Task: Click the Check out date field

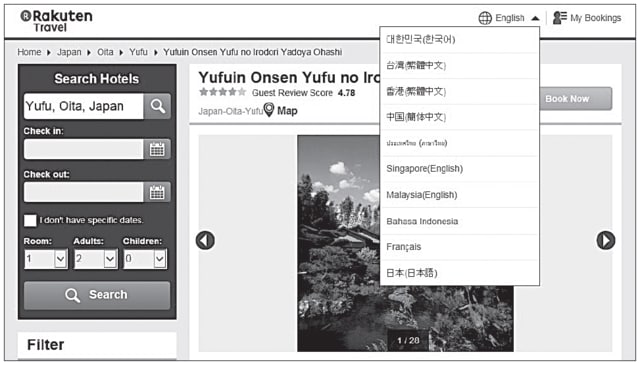Action: 84,192
